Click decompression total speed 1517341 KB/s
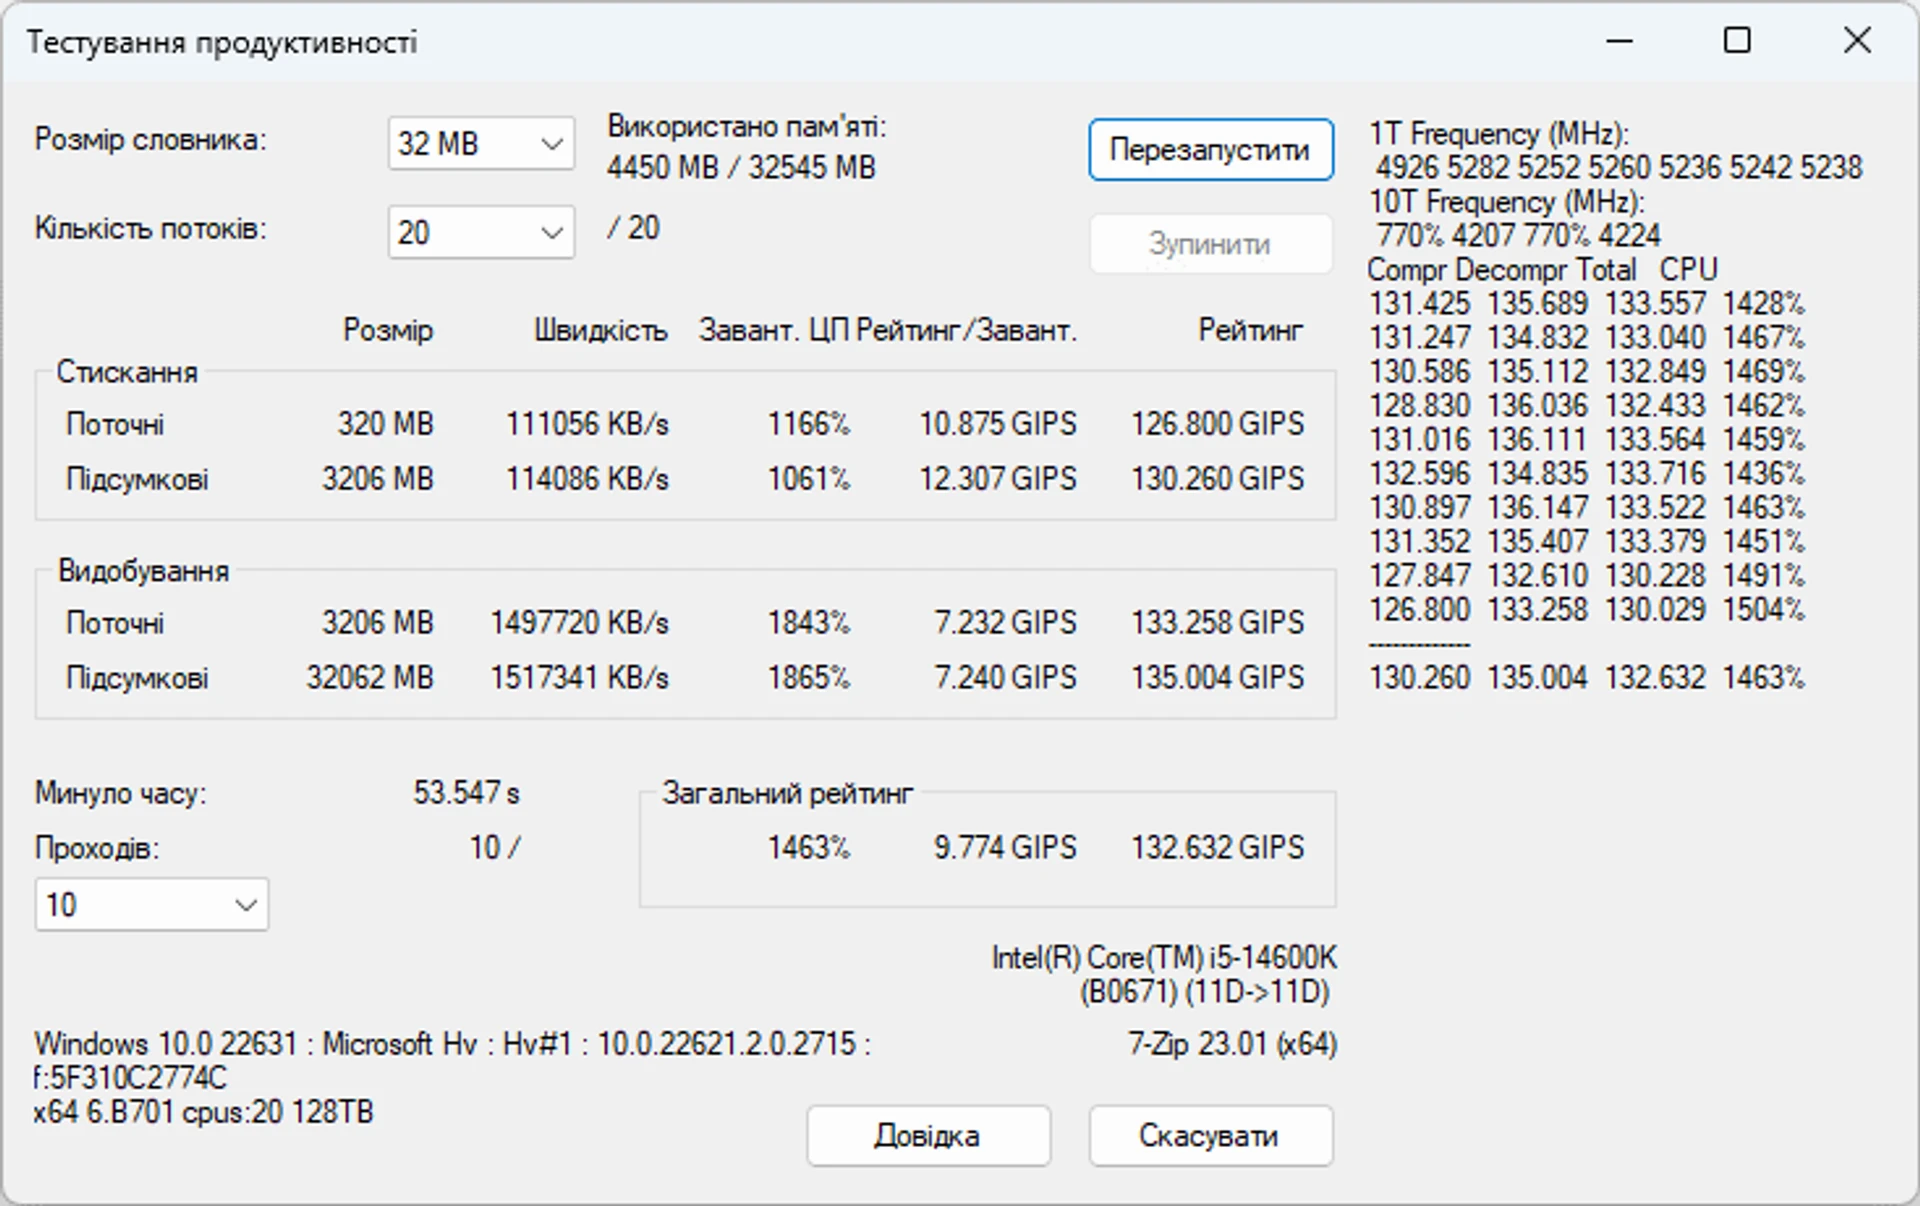Screen dimensions: 1920x1206 coord(579,678)
